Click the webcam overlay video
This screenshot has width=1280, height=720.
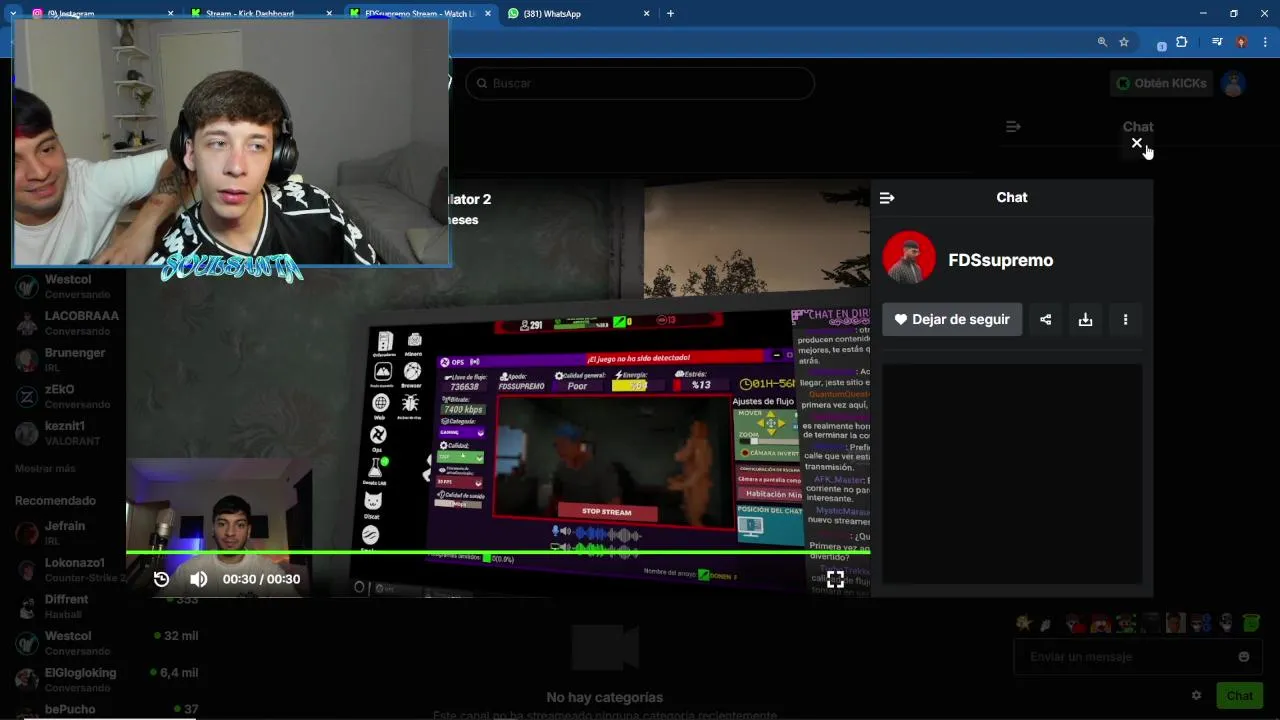pyautogui.click(x=231, y=143)
